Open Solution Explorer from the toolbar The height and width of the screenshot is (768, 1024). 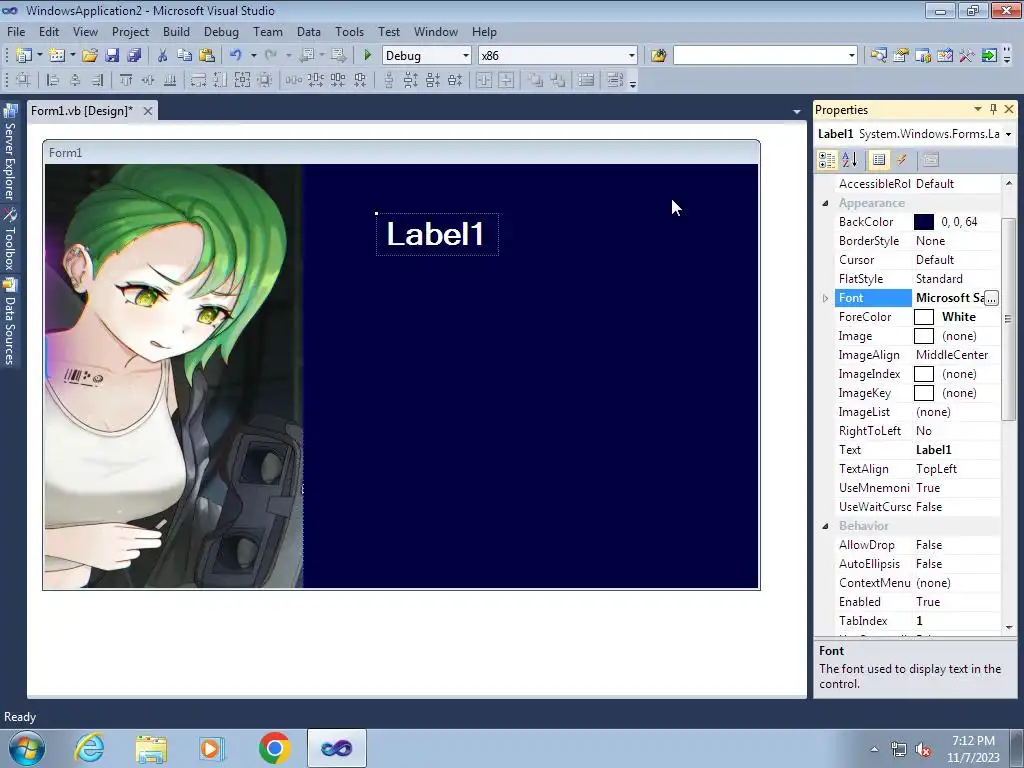coord(878,56)
